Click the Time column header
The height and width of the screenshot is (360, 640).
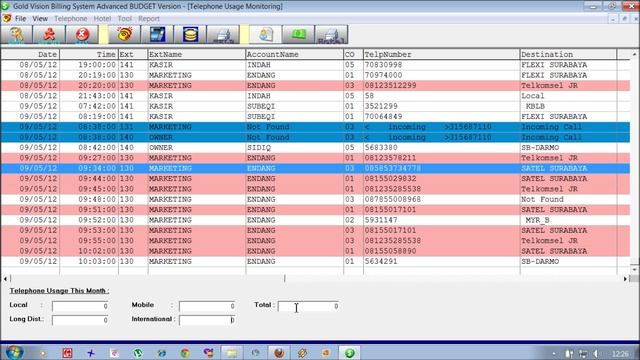click(89, 54)
